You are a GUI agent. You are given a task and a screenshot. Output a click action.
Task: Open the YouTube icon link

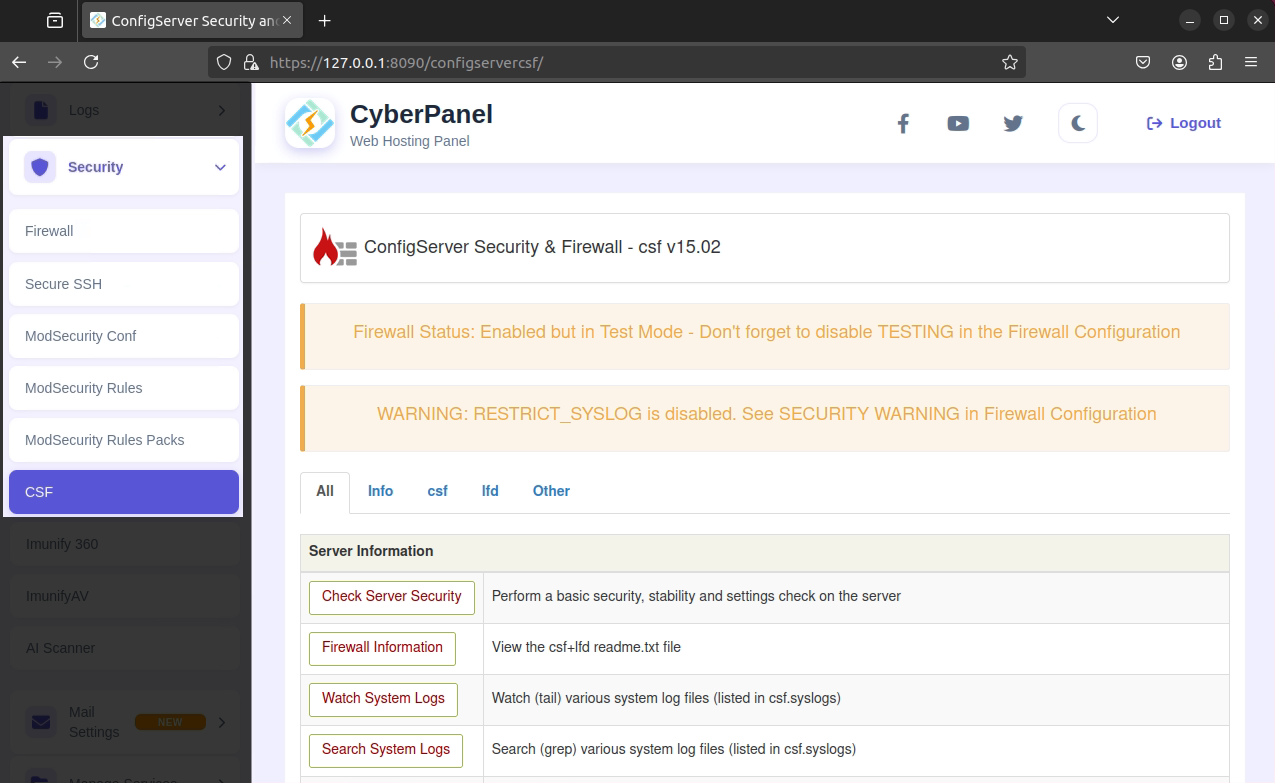click(x=957, y=124)
